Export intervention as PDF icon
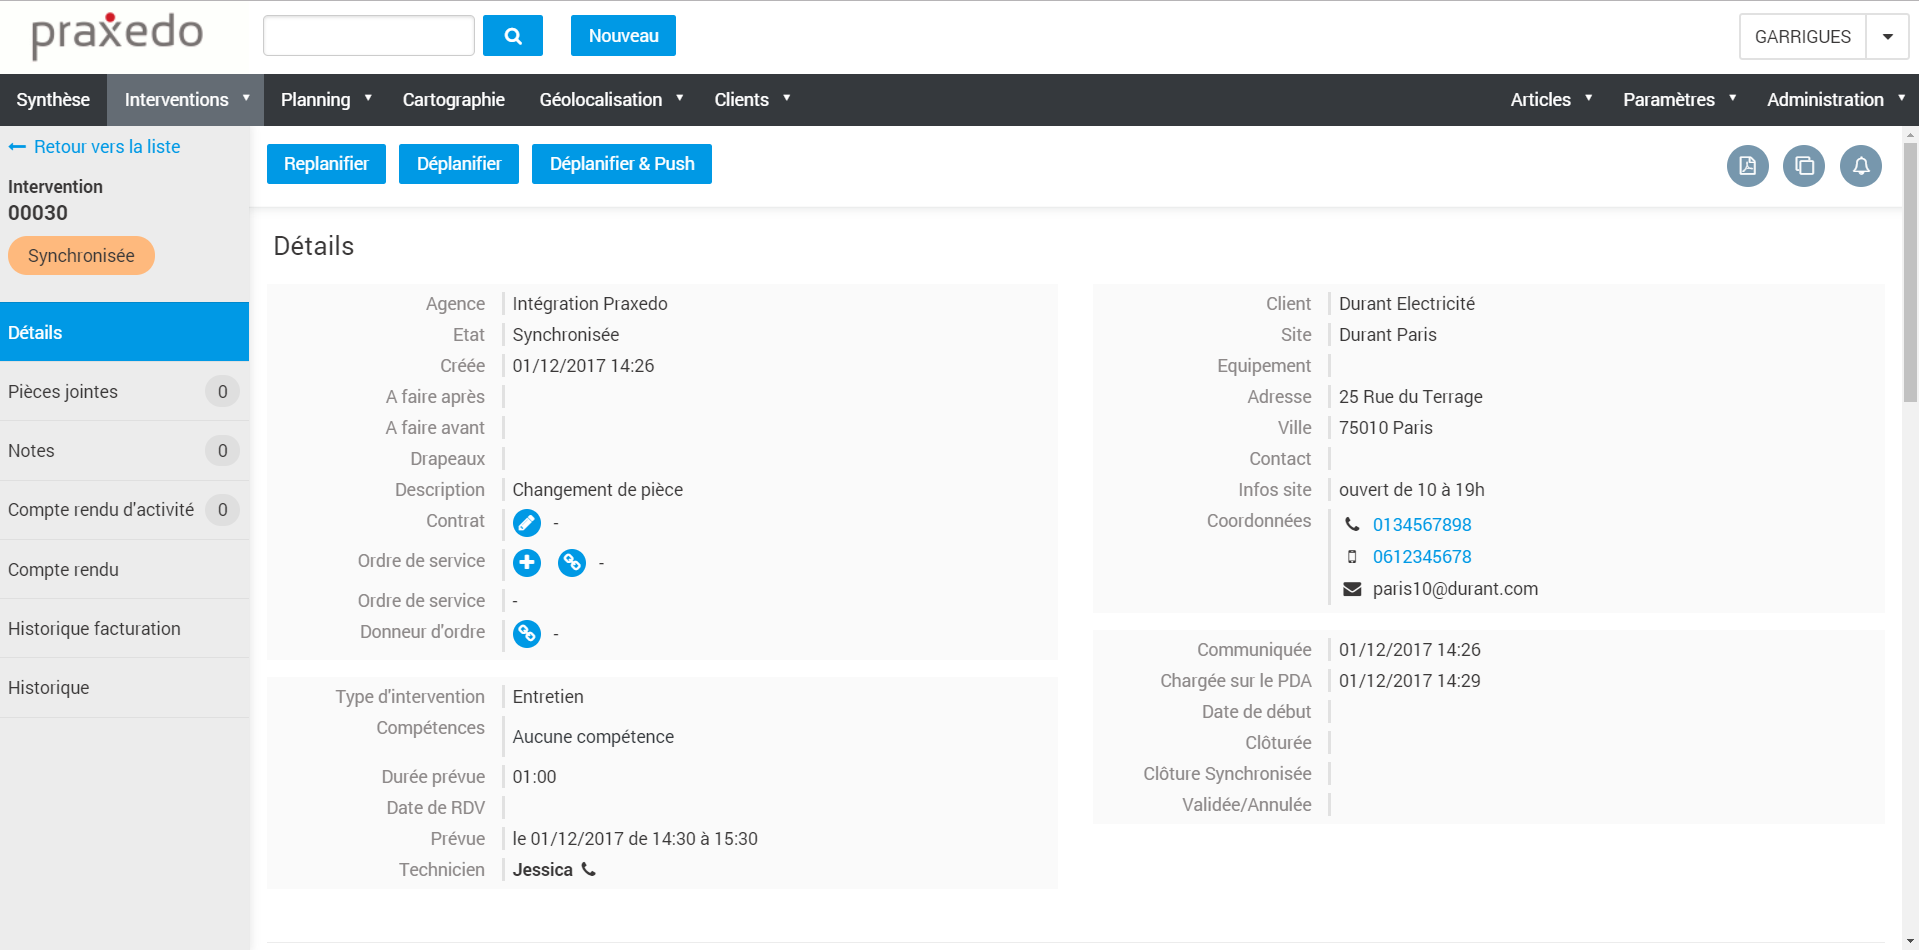Image resolution: width=1919 pixels, height=950 pixels. pyautogui.click(x=1747, y=166)
